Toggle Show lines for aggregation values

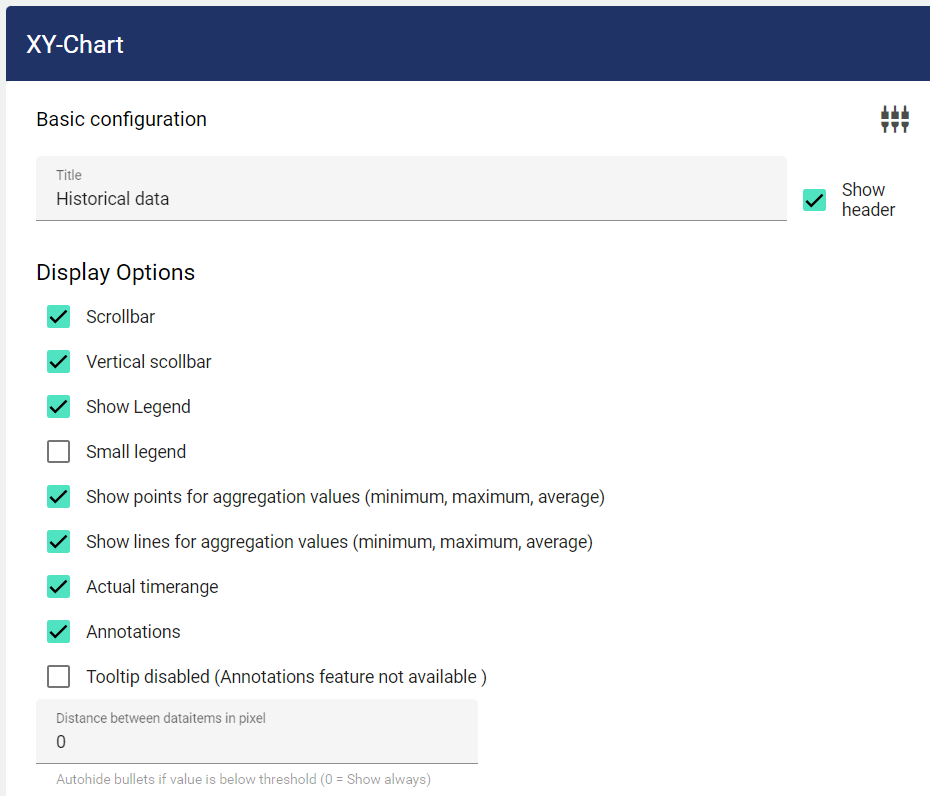59,542
